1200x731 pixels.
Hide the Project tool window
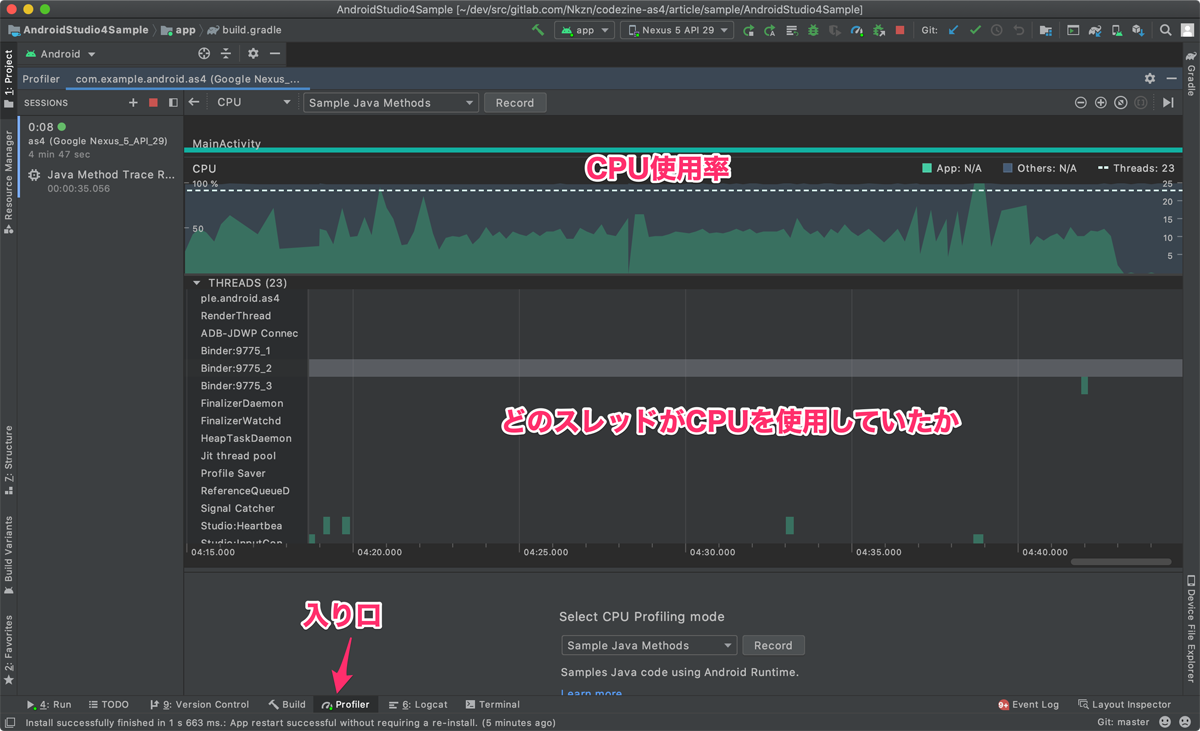click(x=275, y=54)
